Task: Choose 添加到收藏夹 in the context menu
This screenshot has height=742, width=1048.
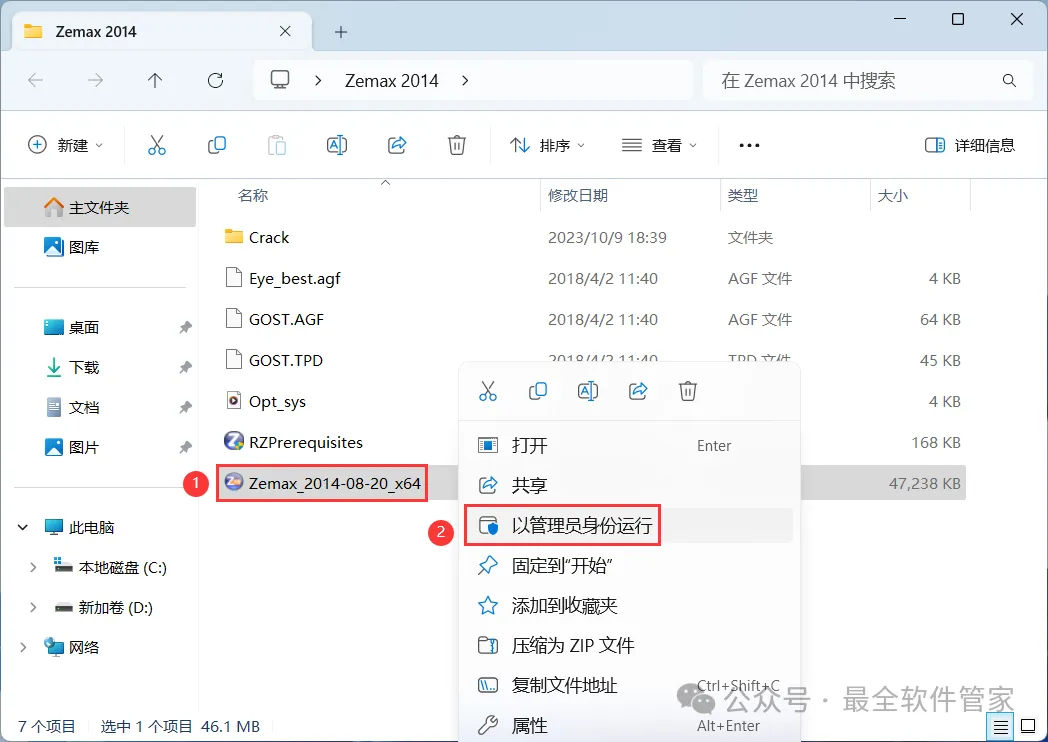Action: pos(629,606)
